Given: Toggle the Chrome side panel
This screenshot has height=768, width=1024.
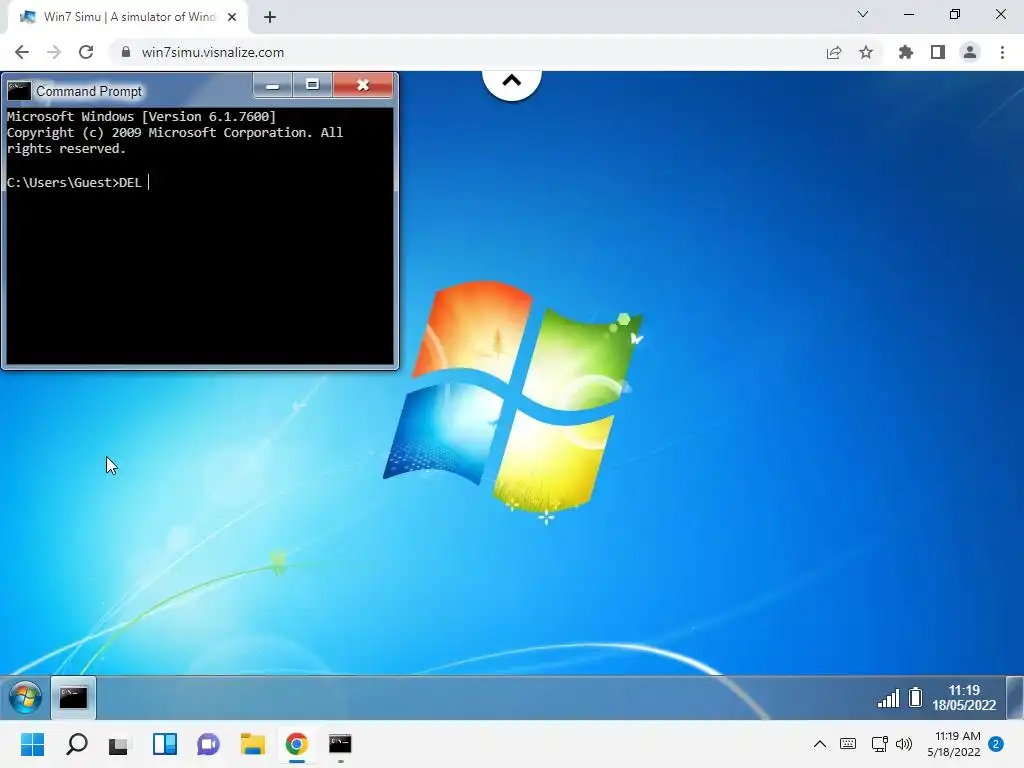Looking at the screenshot, I should tap(938, 52).
